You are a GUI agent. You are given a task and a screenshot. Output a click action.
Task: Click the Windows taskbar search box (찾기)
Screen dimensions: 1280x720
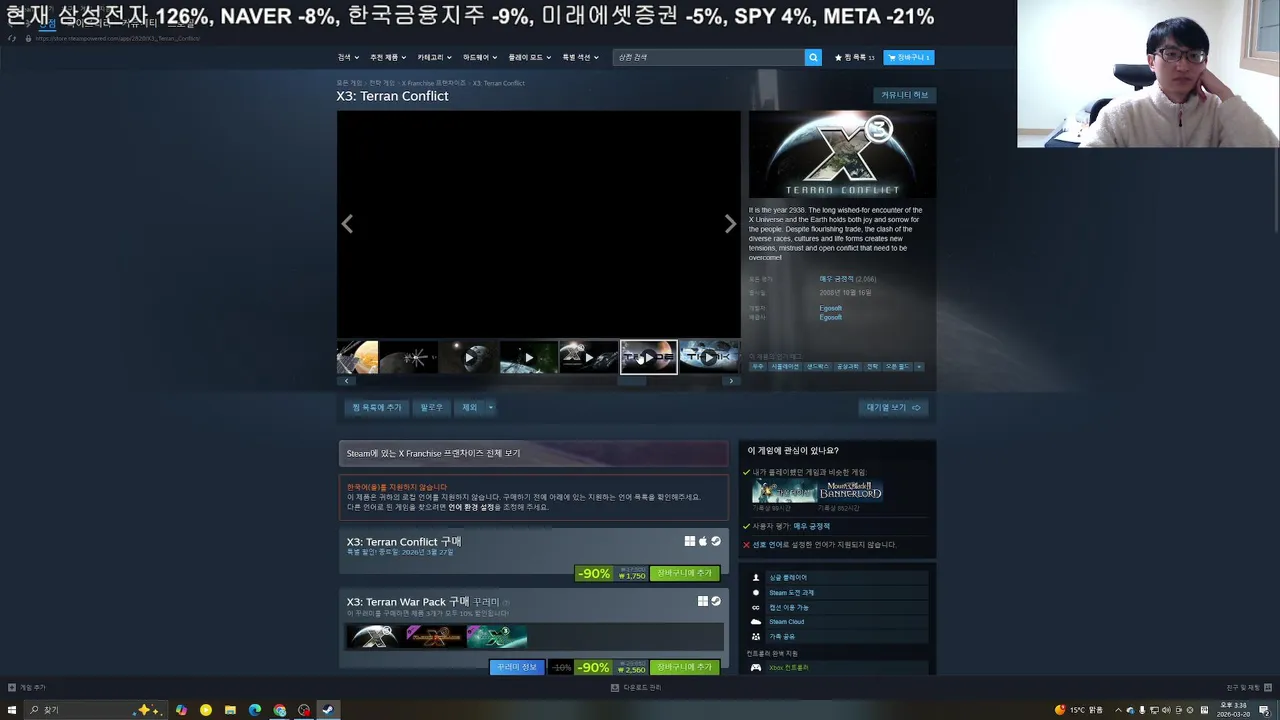point(95,710)
